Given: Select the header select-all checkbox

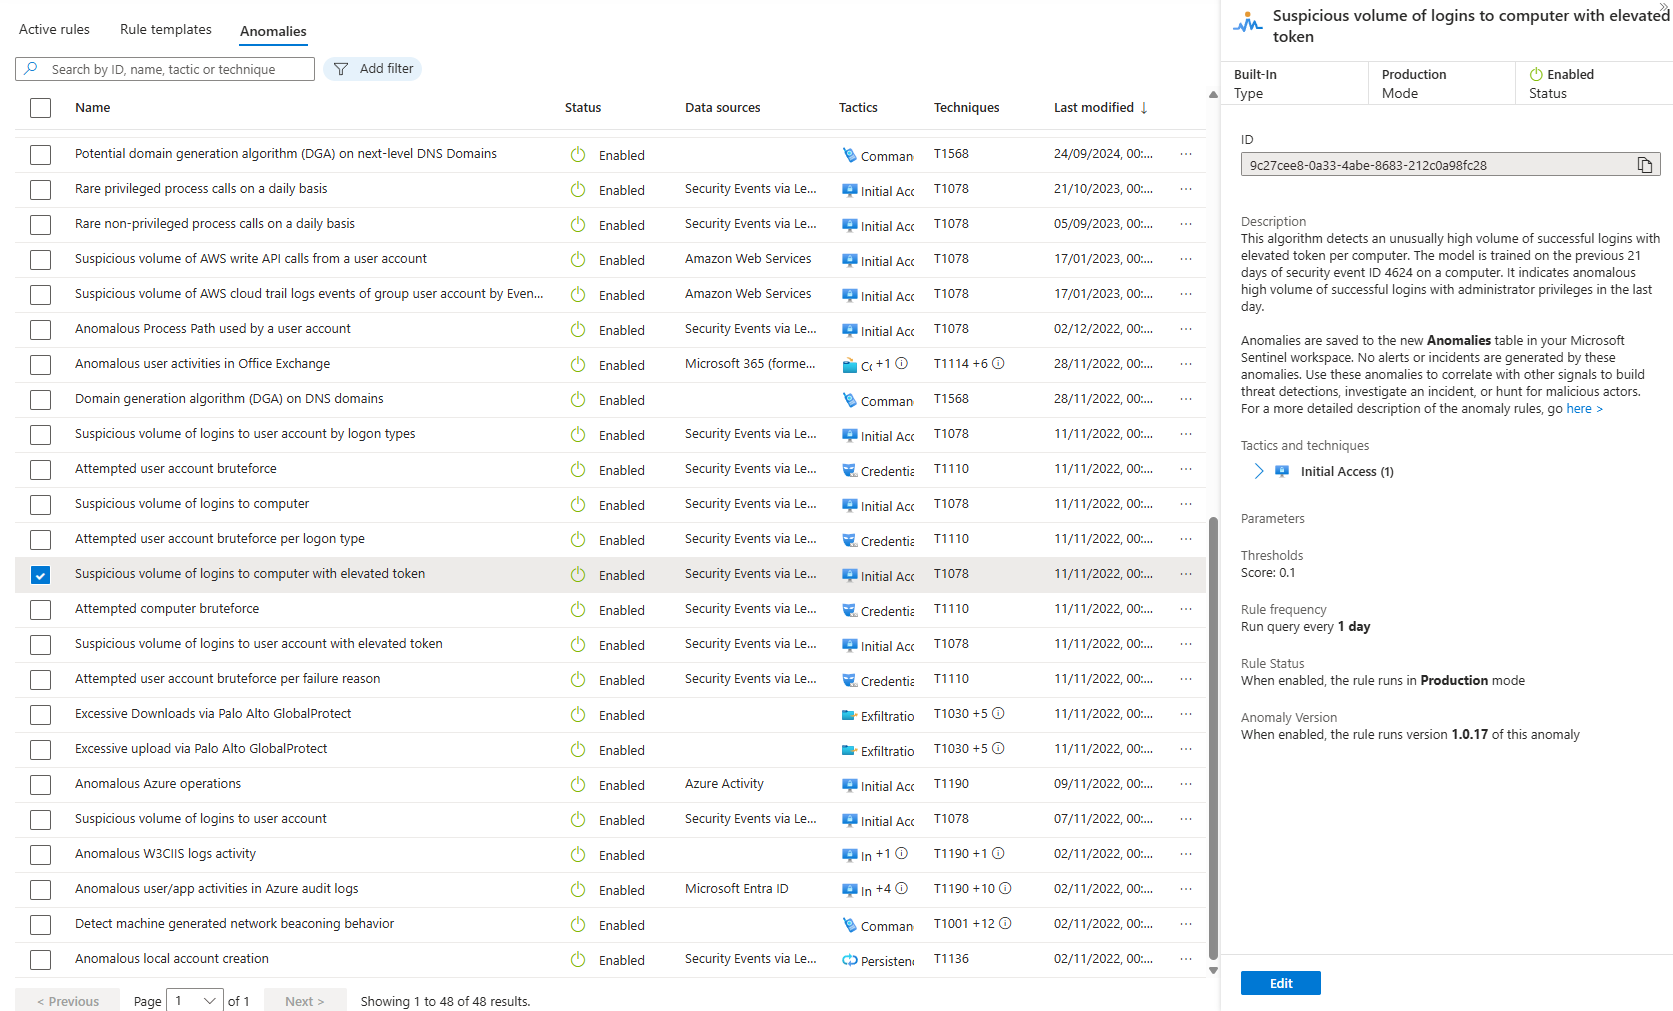Looking at the screenshot, I should click(x=40, y=107).
